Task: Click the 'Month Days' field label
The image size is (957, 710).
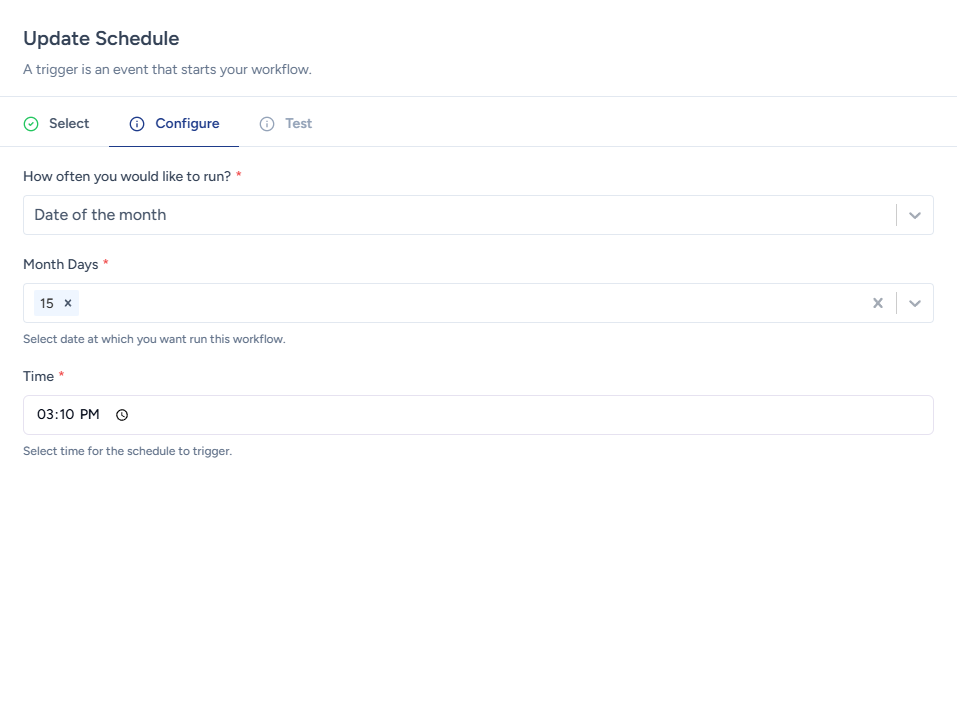Action: pyautogui.click(x=60, y=264)
